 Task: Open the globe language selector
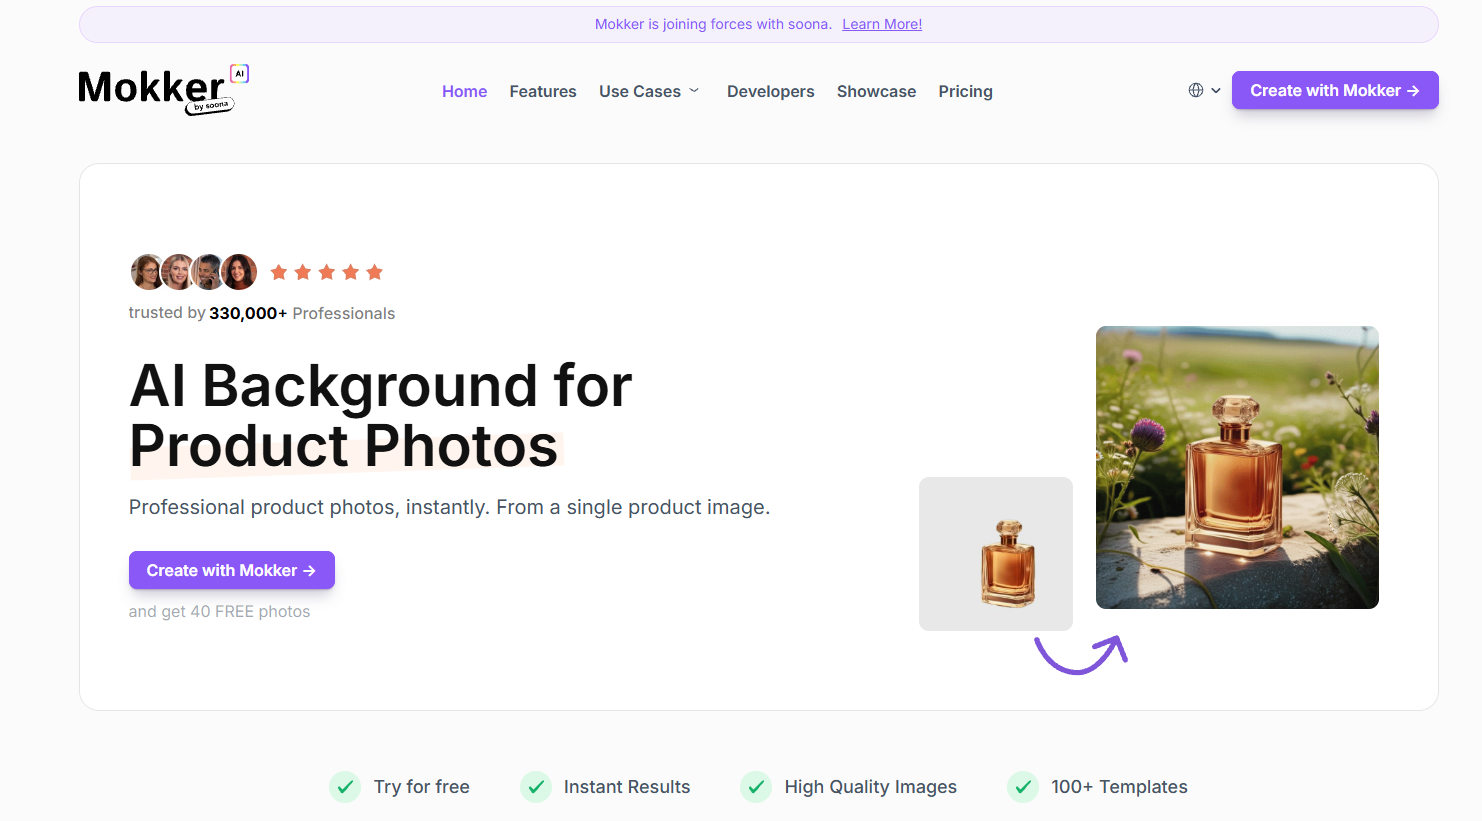point(1196,90)
